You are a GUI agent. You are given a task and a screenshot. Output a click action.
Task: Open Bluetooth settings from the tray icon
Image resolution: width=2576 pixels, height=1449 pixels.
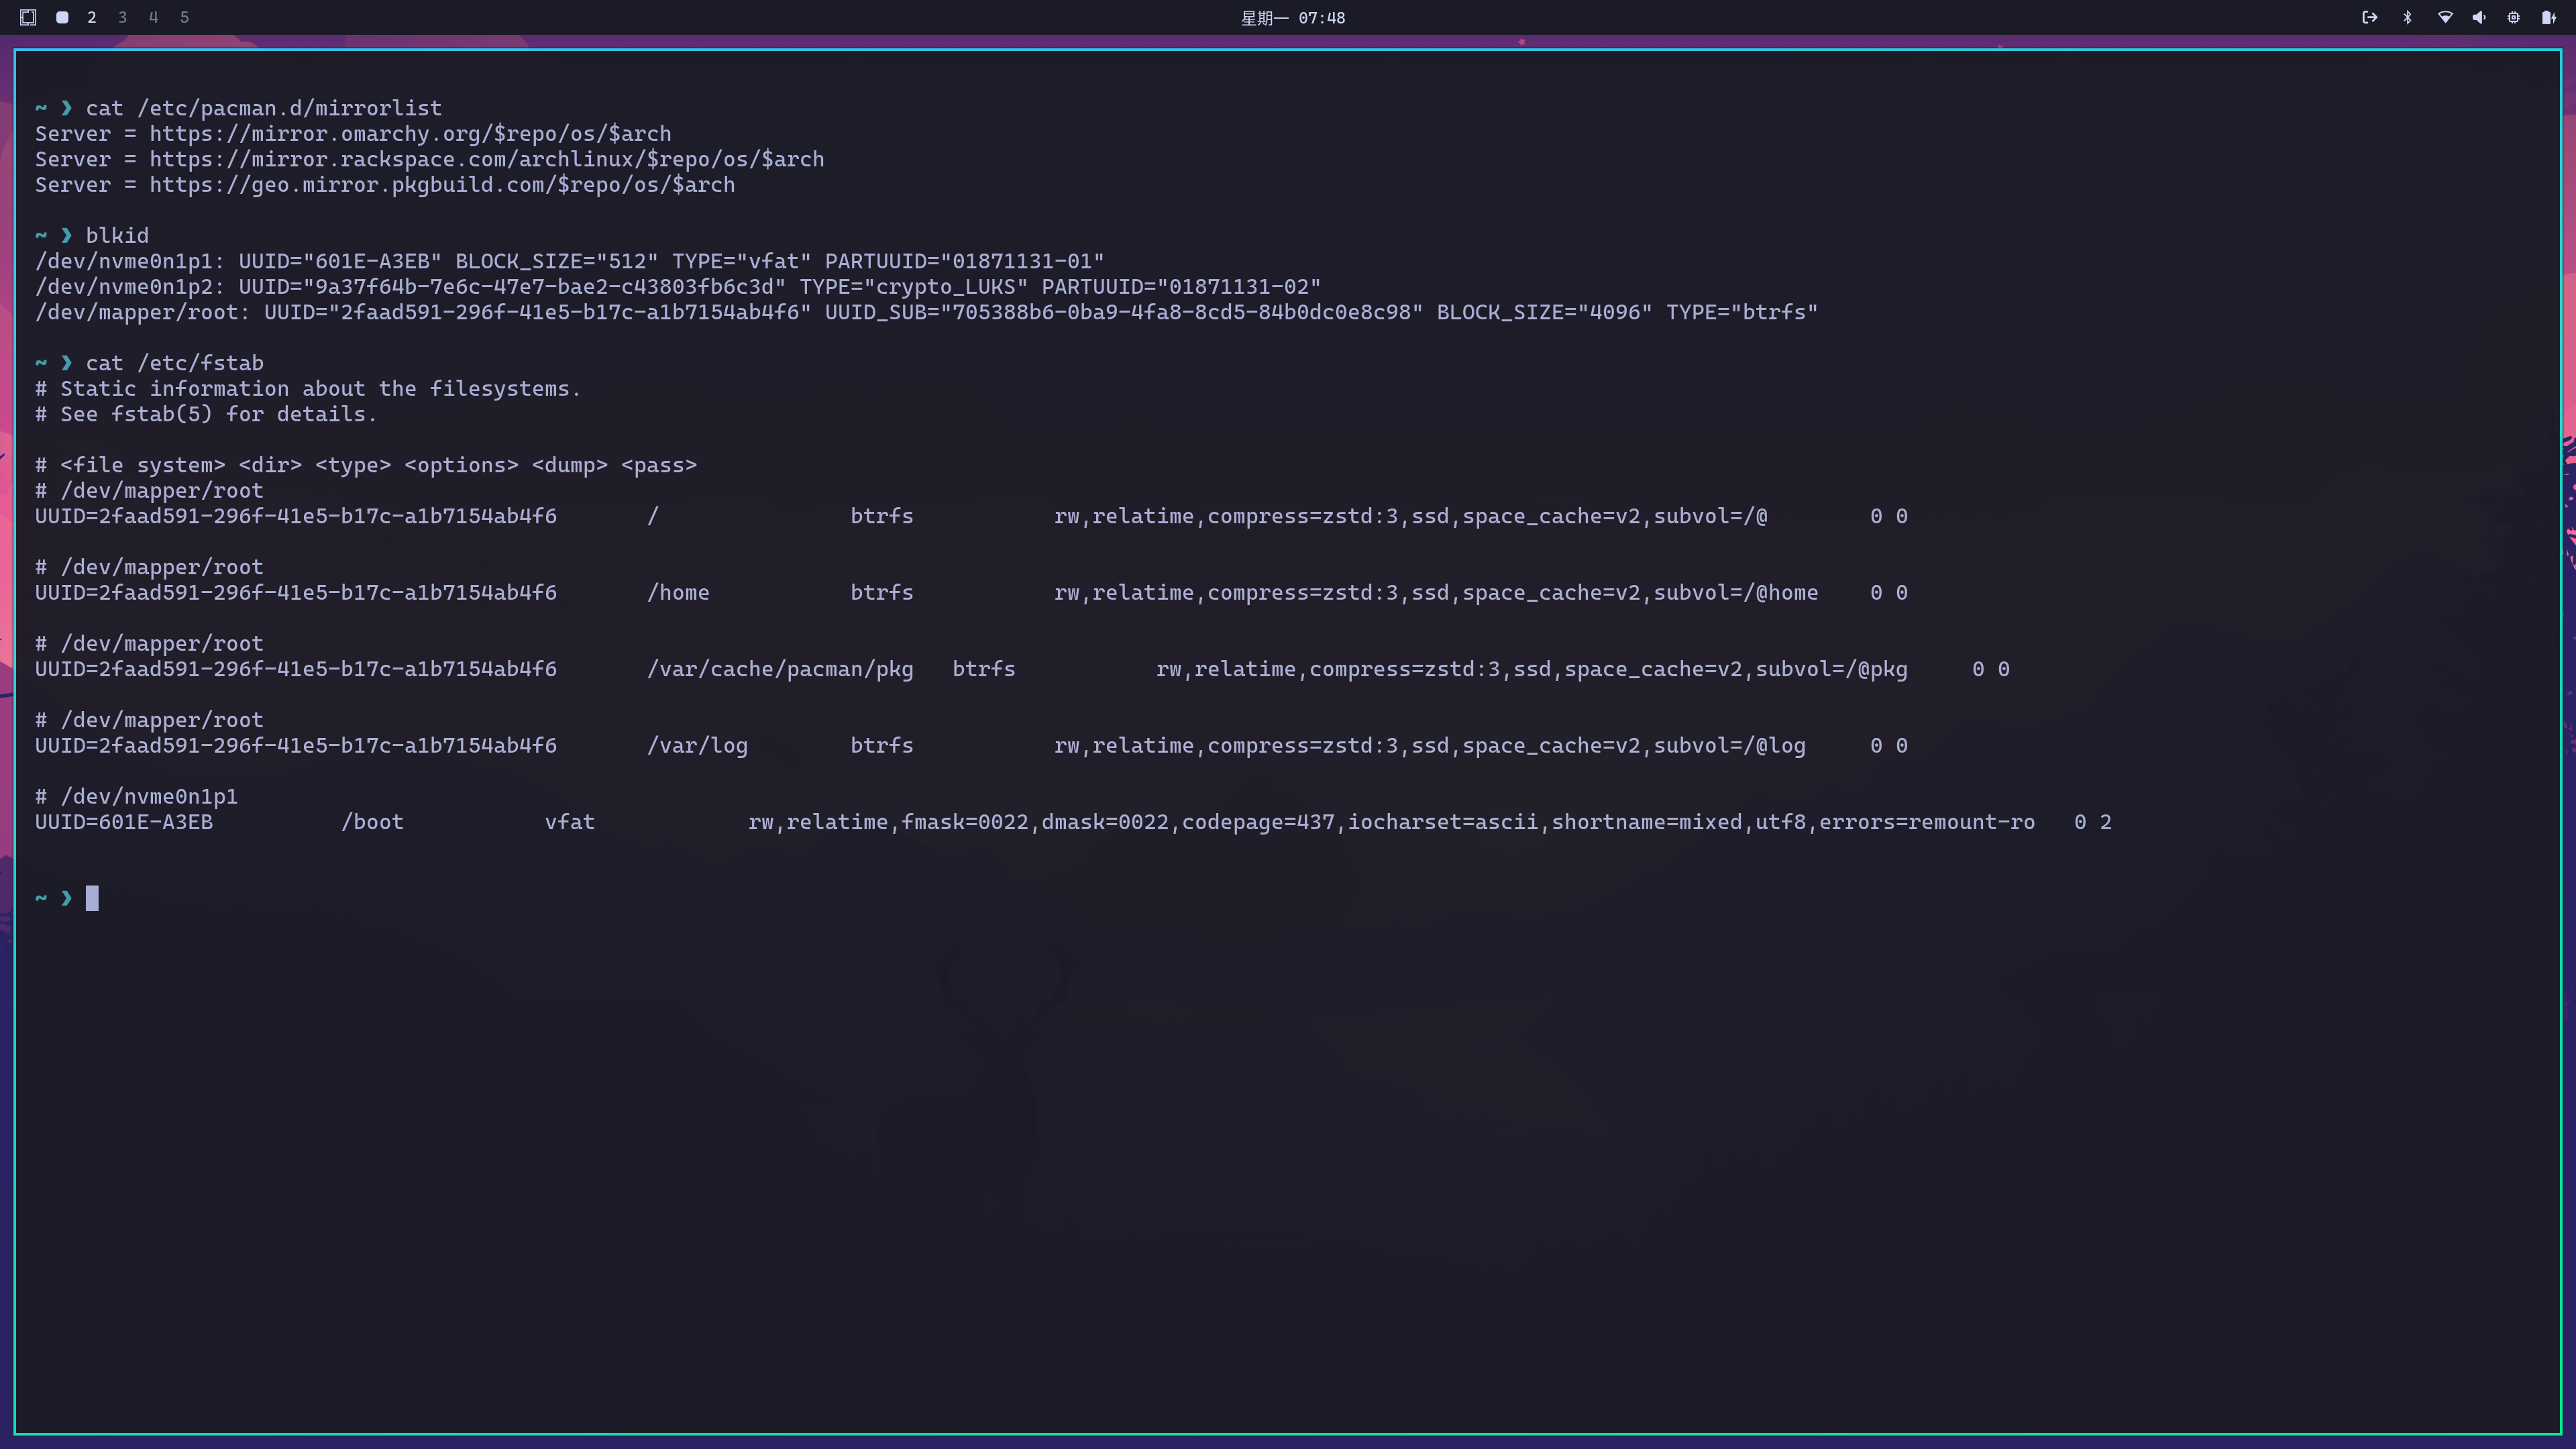(x=2407, y=17)
